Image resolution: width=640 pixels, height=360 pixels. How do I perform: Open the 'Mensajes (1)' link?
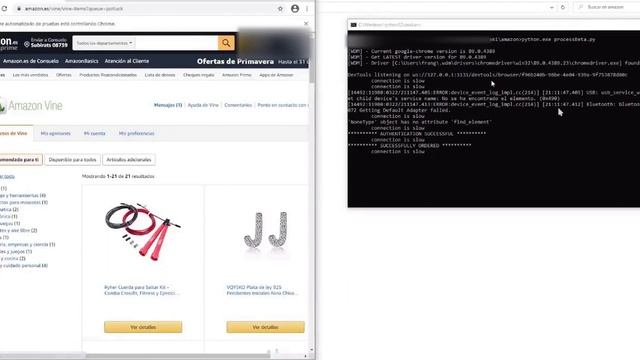[x=168, y=105]
